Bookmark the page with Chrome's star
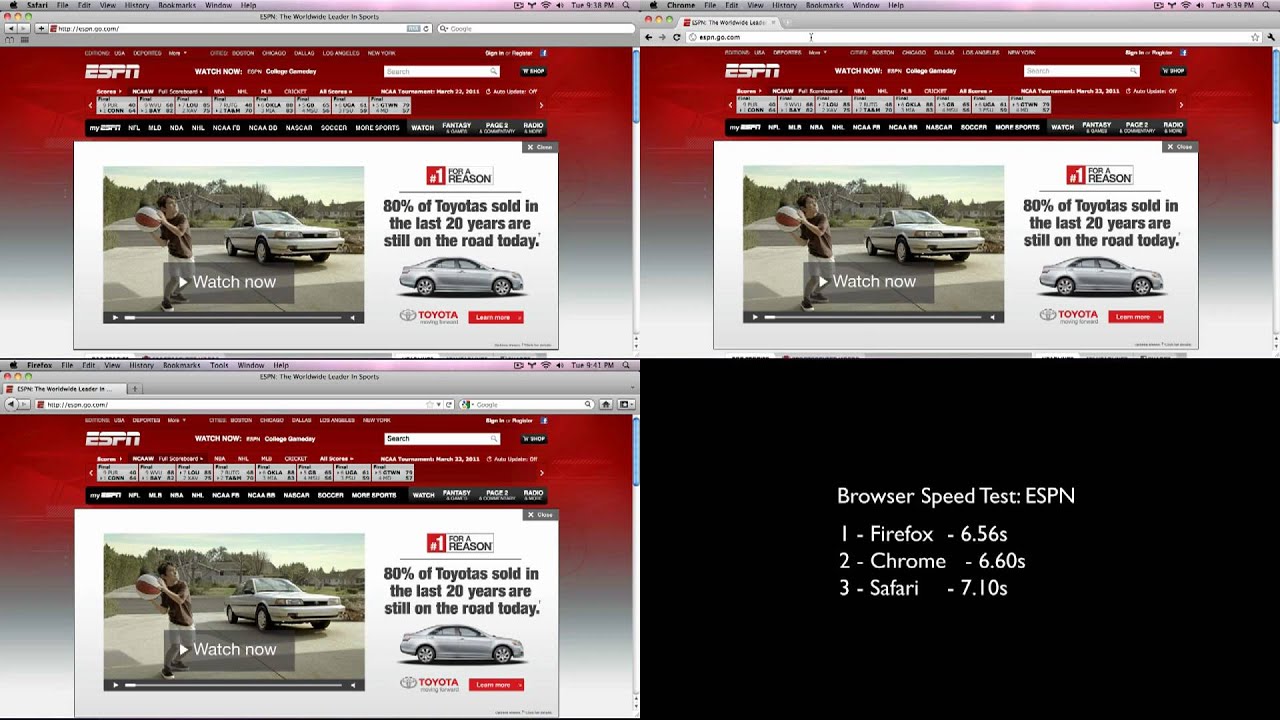The height and width of the screenshot is (720, 1280). (x=1255, y=37)
